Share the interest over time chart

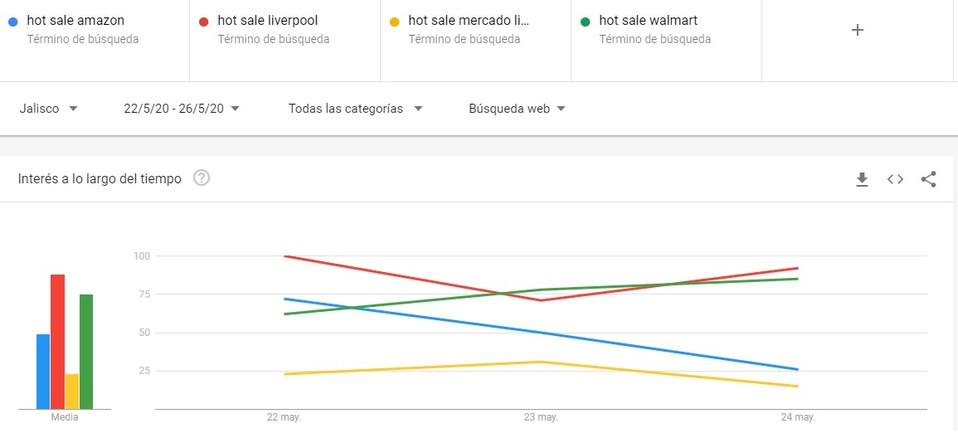(x=928, y=179)
